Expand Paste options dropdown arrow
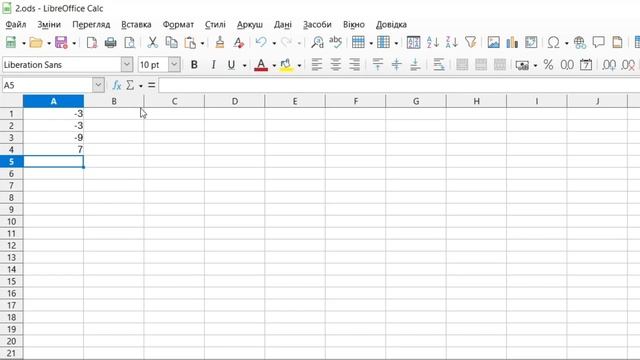Viewport: 640px width, 360px height. point(202,42)
